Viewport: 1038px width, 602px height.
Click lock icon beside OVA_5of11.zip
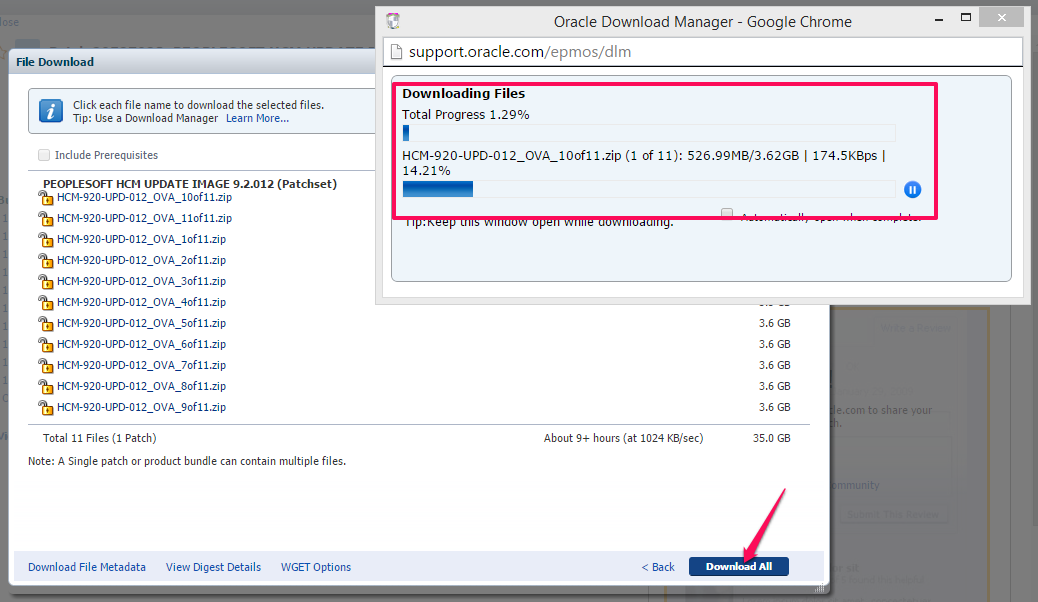[x=45, y=324]
